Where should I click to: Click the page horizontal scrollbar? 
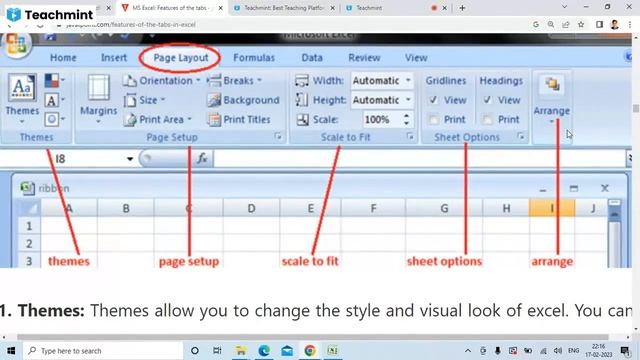(x=312, y=337)
